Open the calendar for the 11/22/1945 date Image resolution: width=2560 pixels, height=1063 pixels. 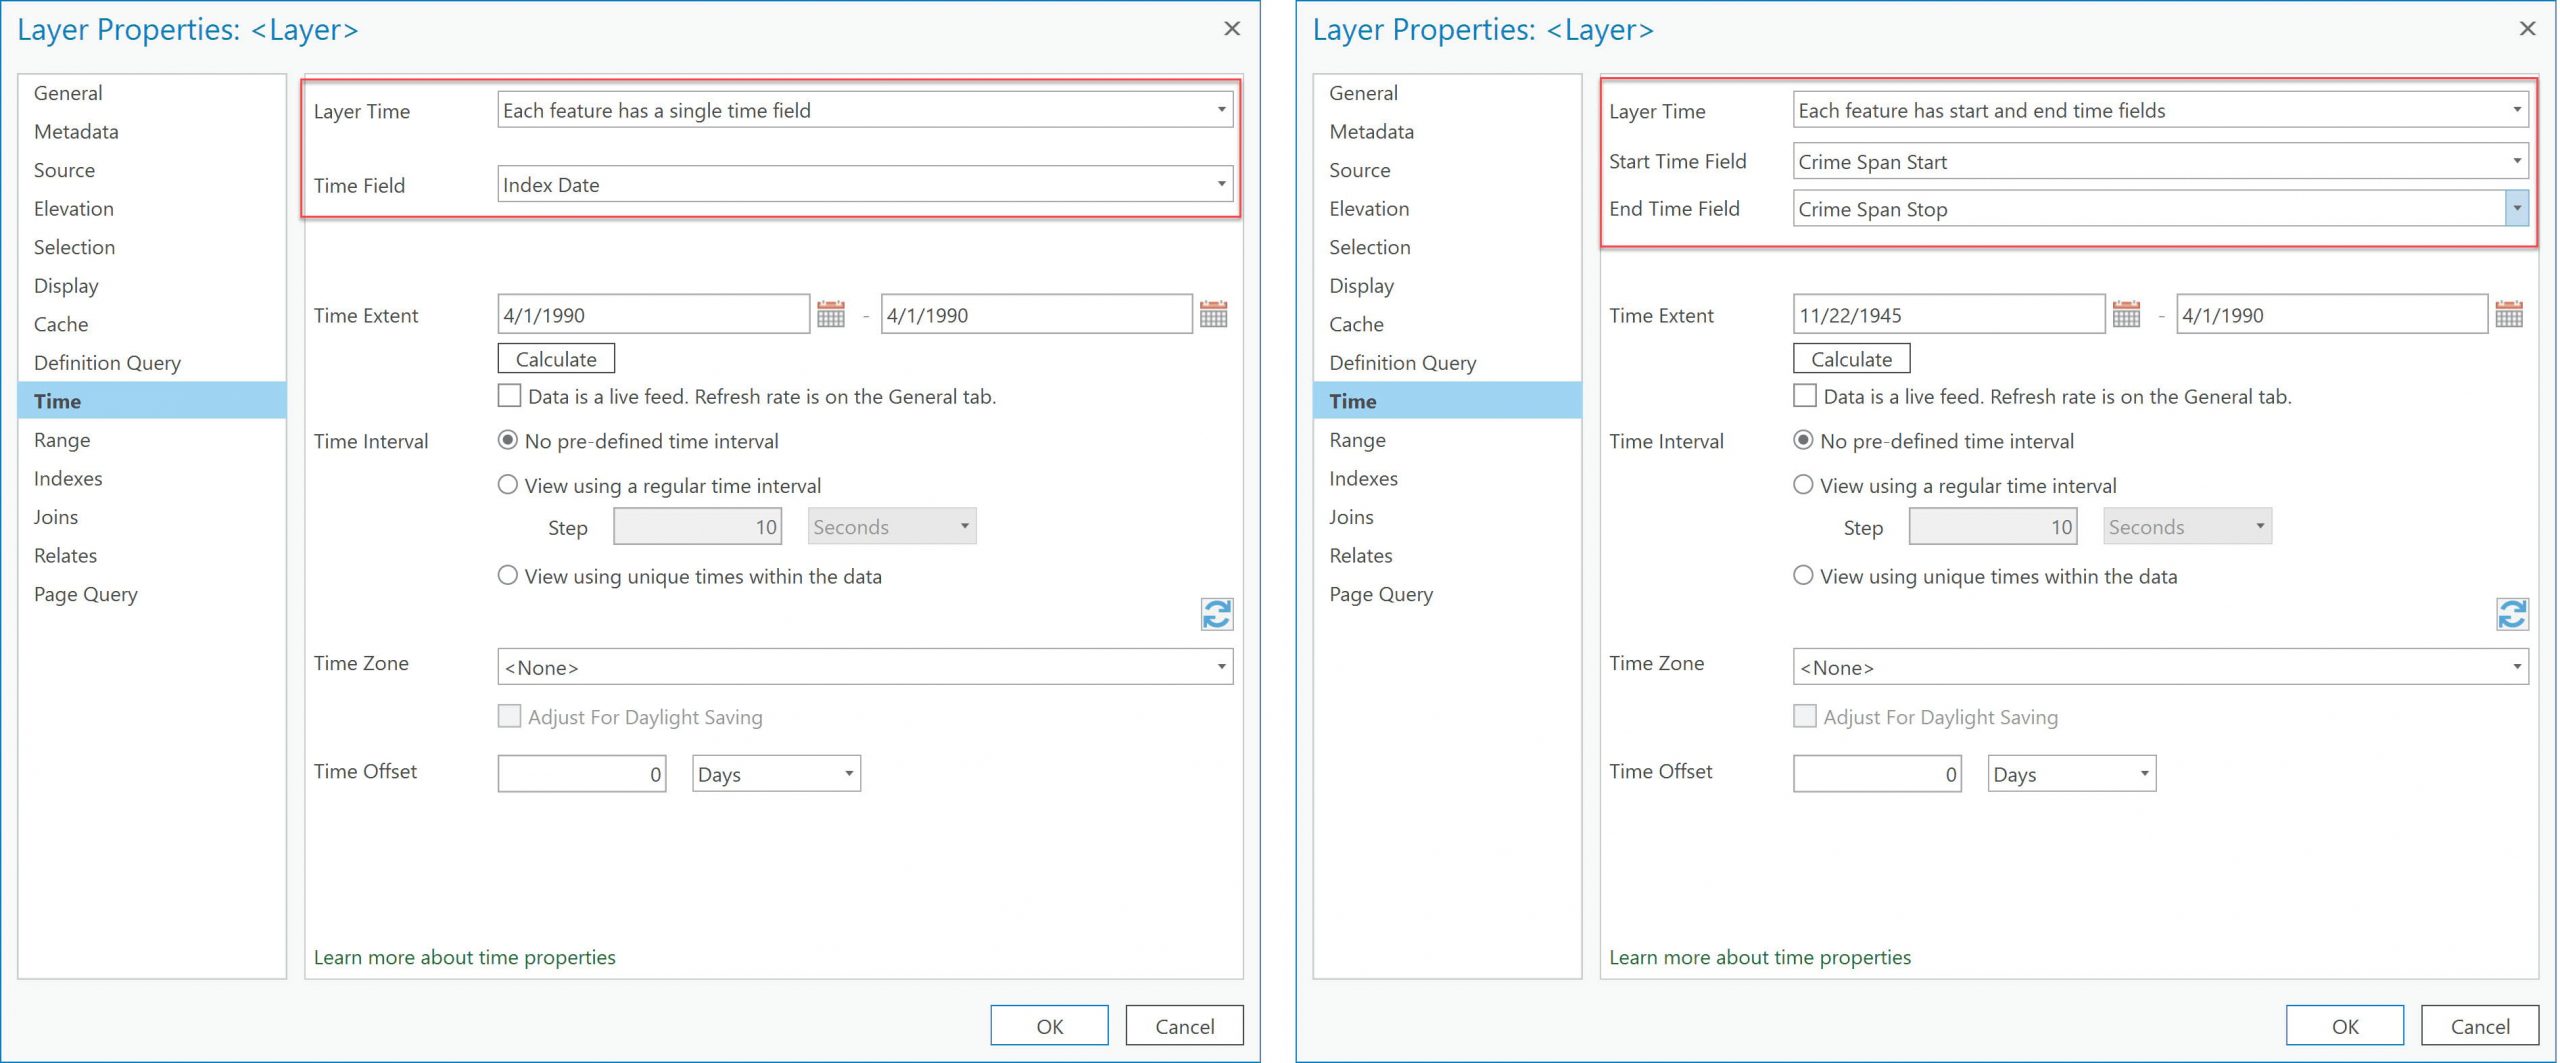tap(2125, 313)
